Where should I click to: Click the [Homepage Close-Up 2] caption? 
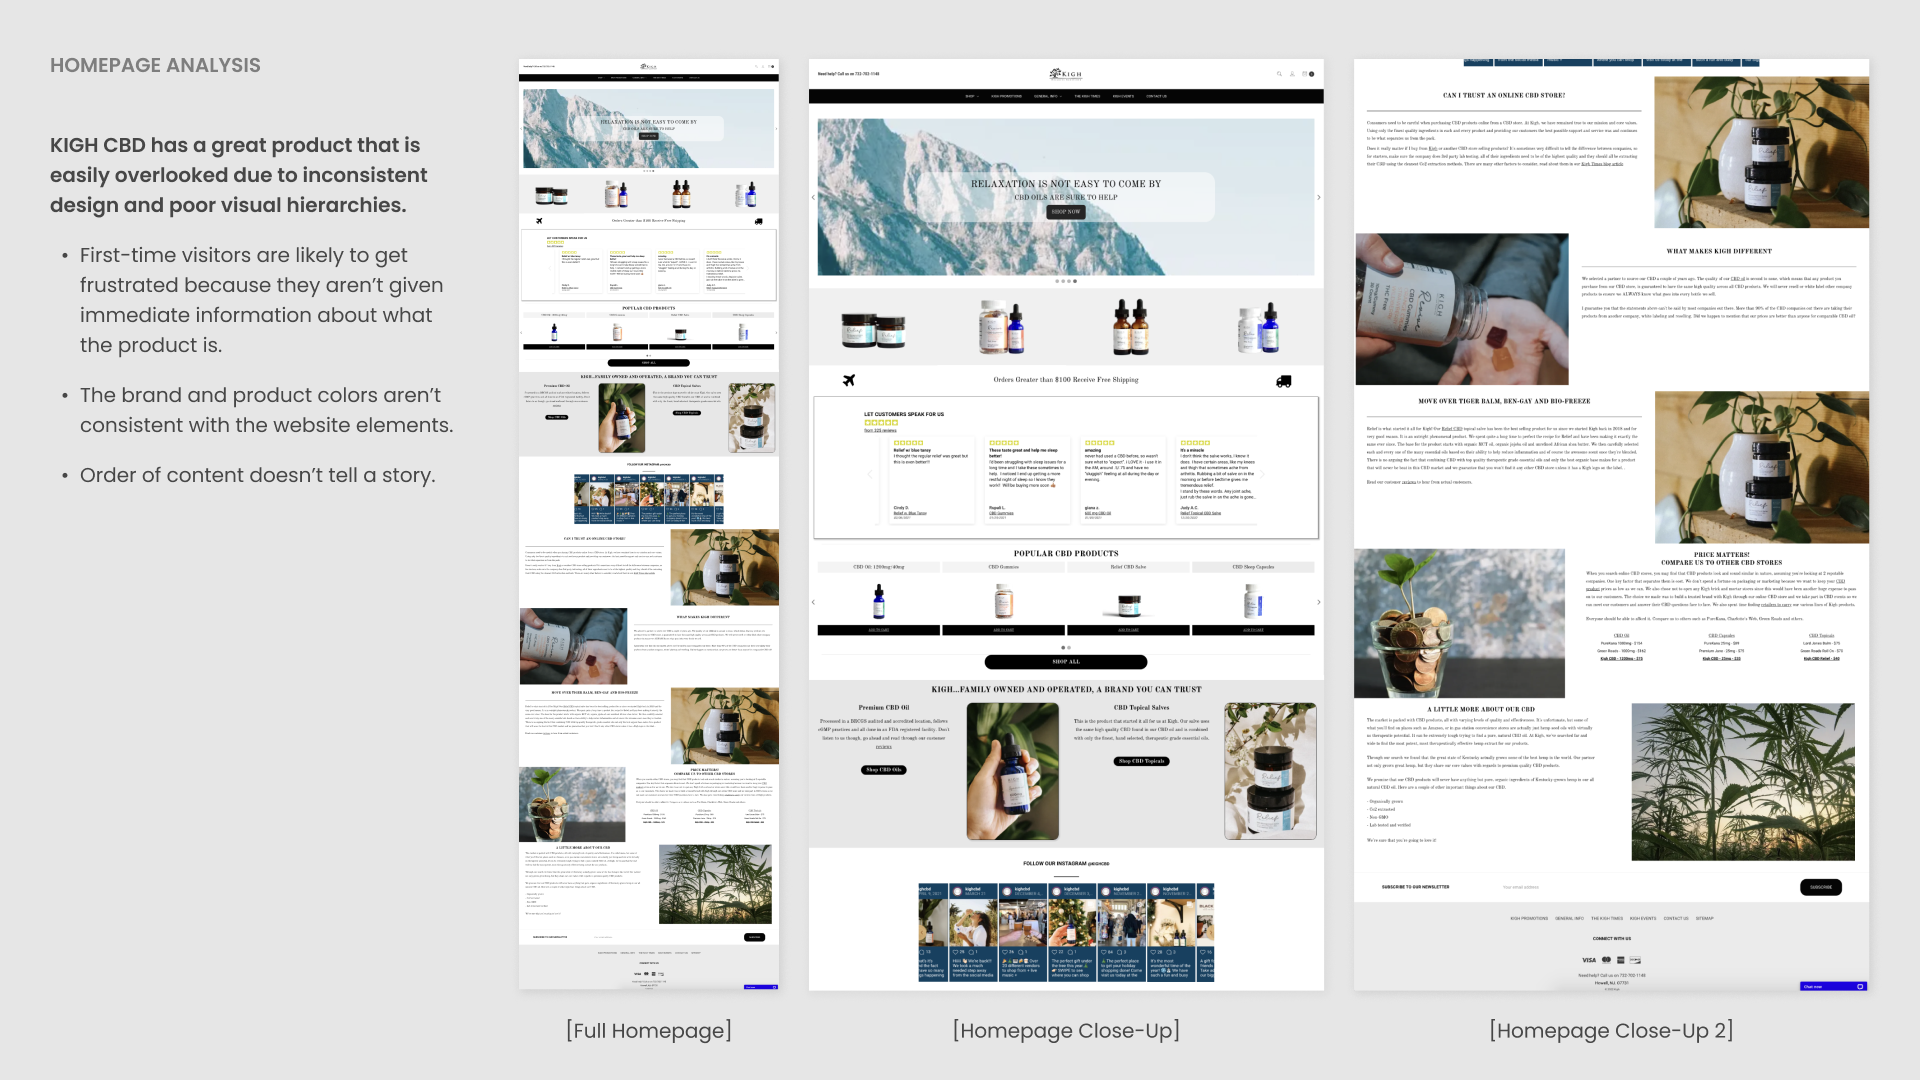[1611, 1031]
